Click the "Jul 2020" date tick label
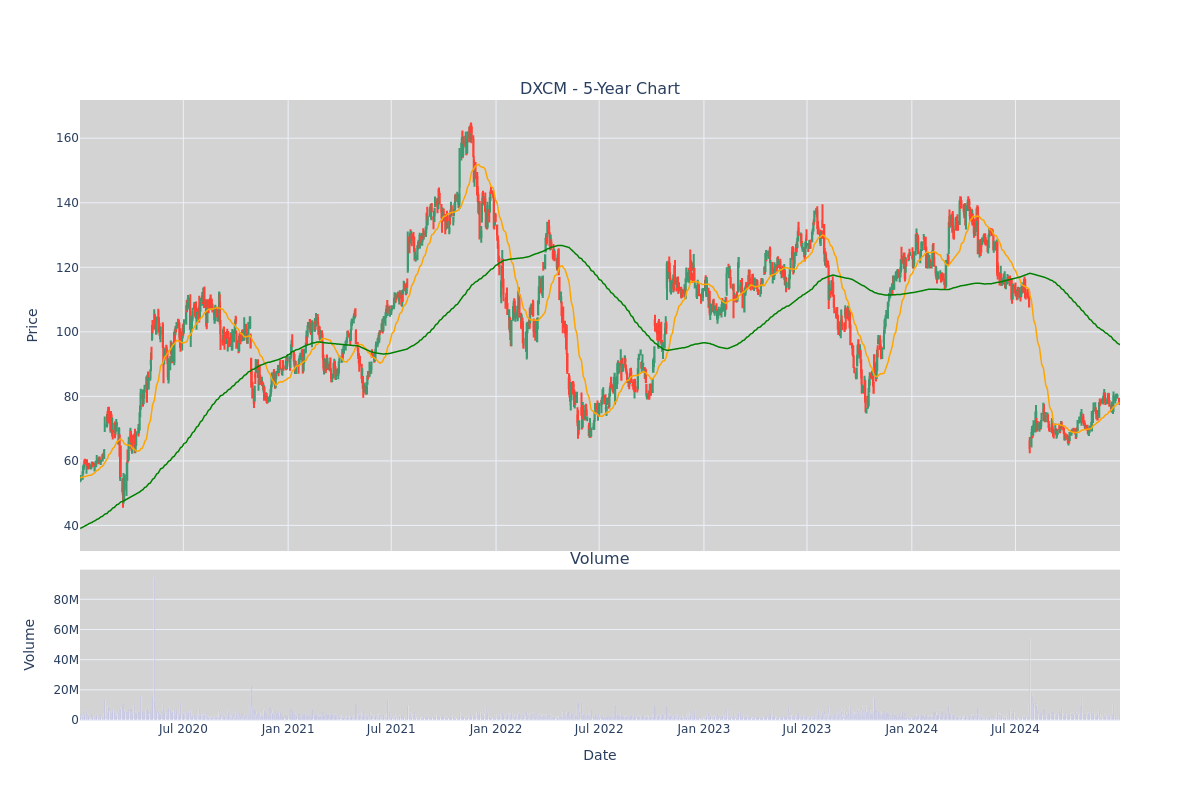The width and height of the screenshot is (1200, 800). point(183,729)
